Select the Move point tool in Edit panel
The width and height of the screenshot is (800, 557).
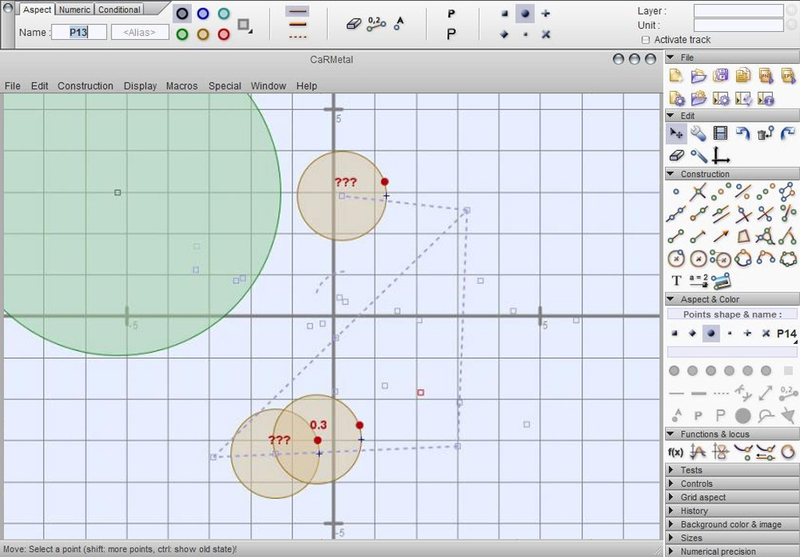(677, 134)
